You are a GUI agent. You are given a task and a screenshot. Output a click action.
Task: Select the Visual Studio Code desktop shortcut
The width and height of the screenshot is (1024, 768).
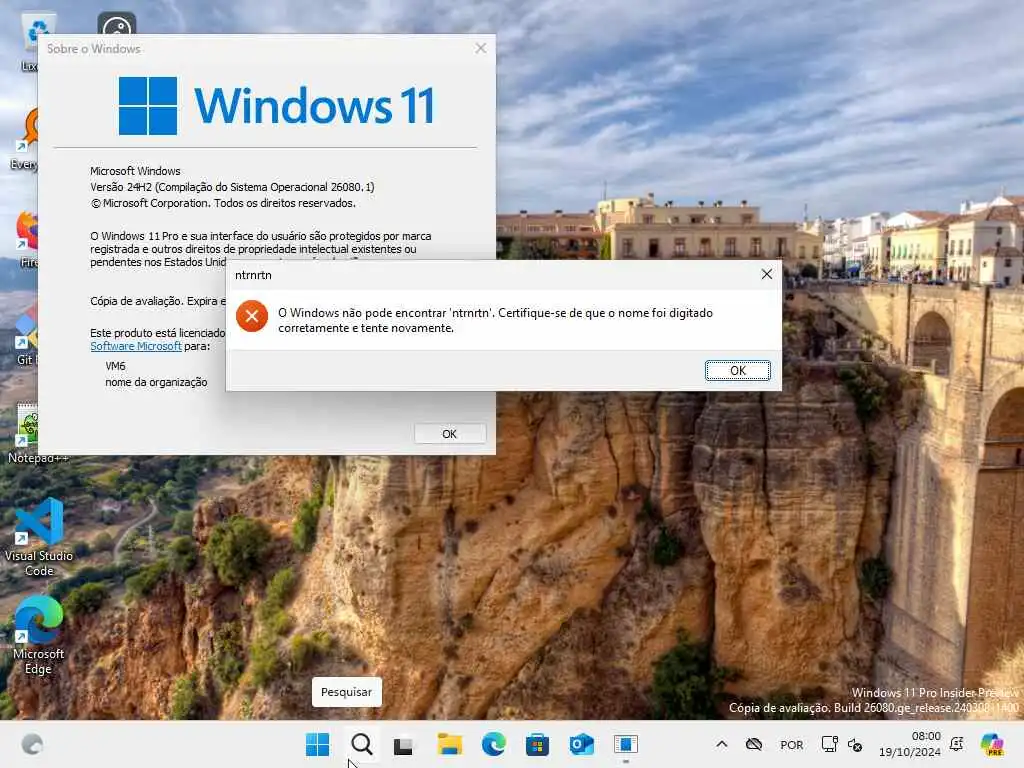pyautogui.click(x=39, y=537)
